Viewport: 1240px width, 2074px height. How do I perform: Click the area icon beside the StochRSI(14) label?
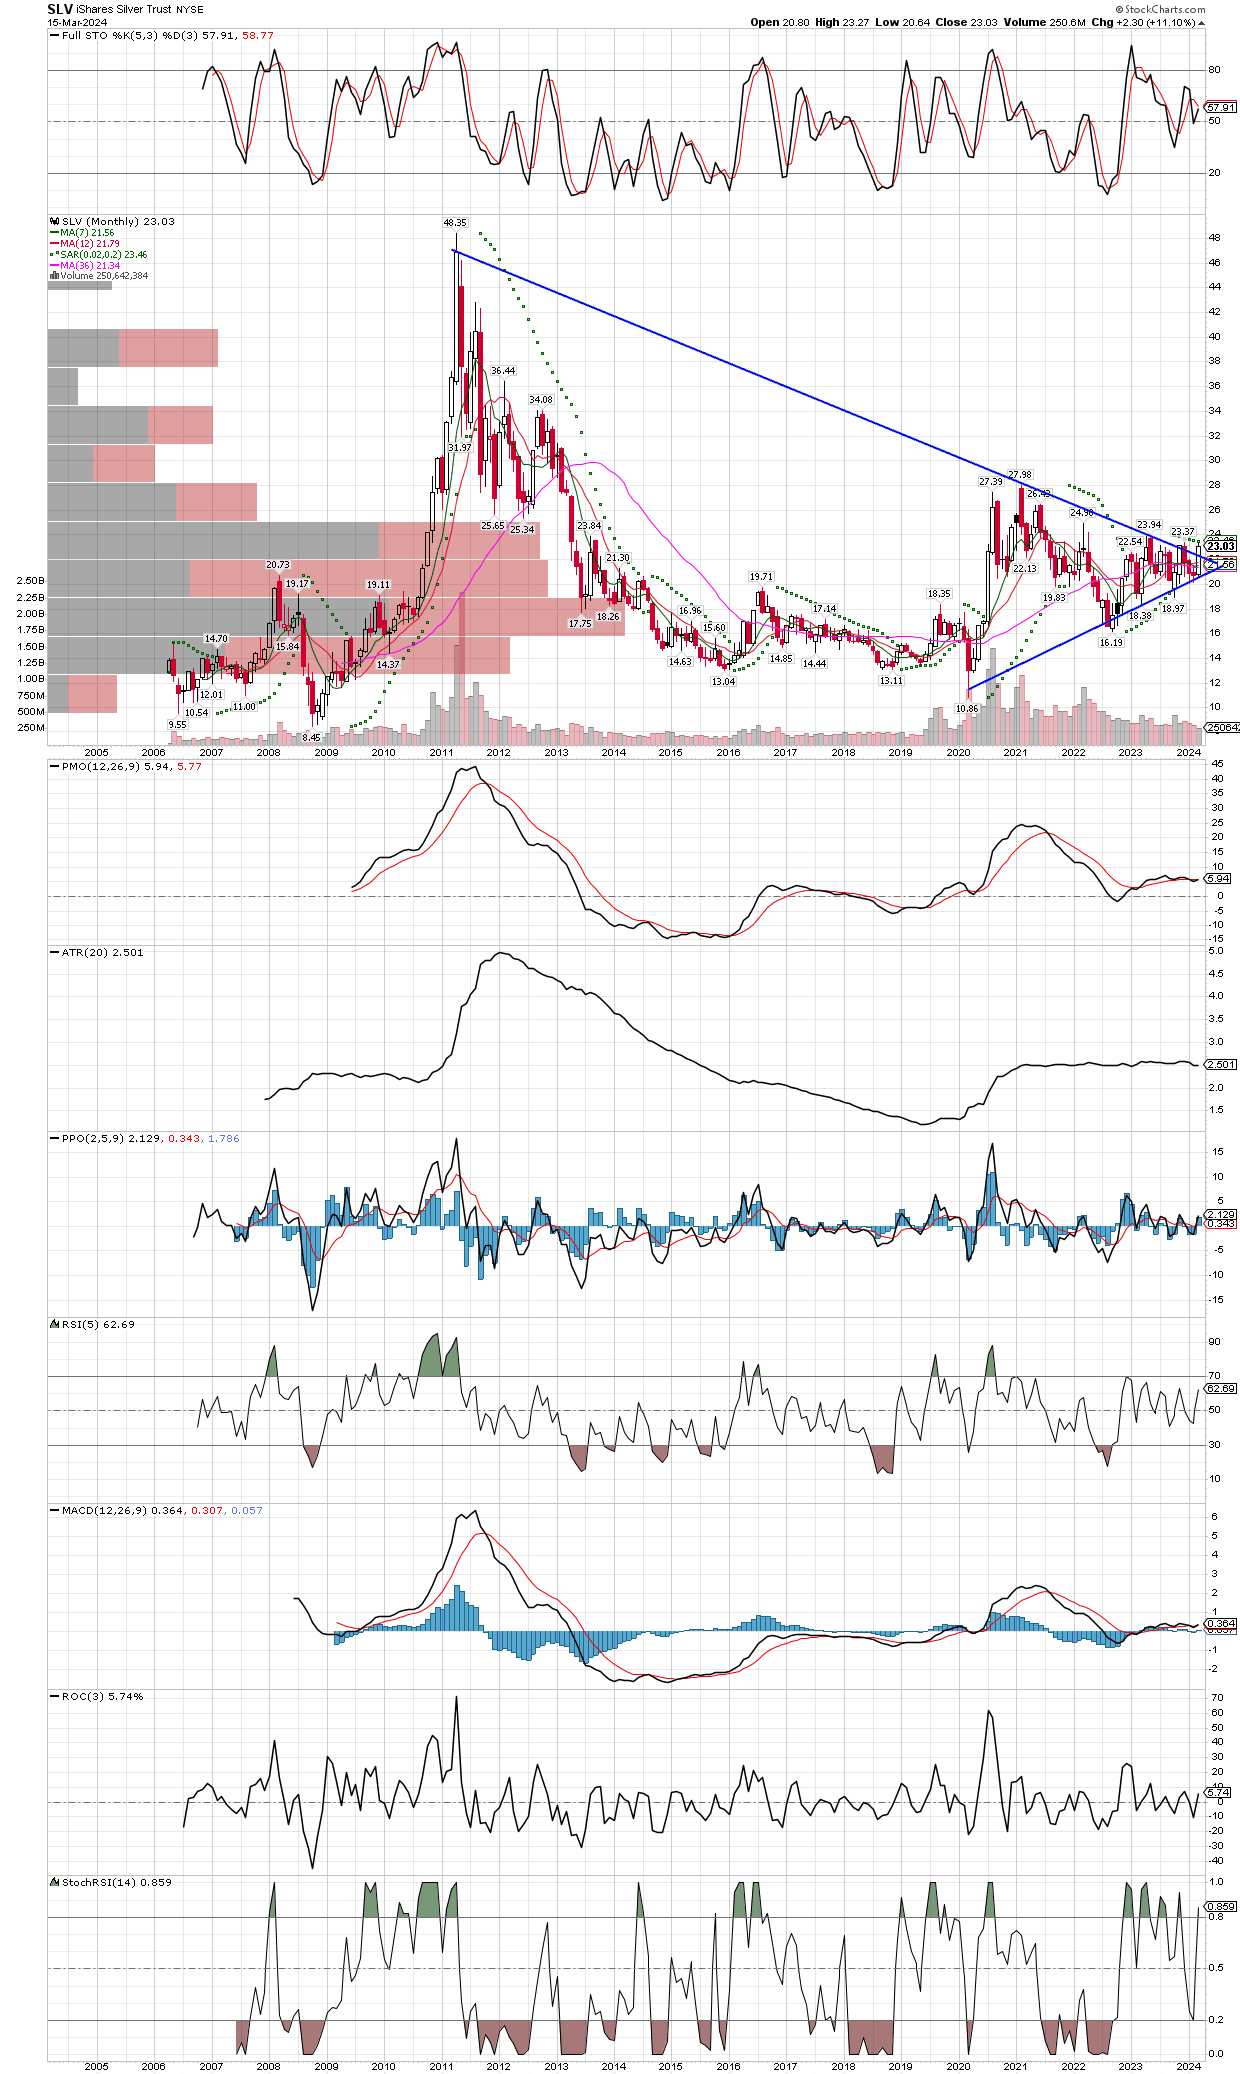54,1882
